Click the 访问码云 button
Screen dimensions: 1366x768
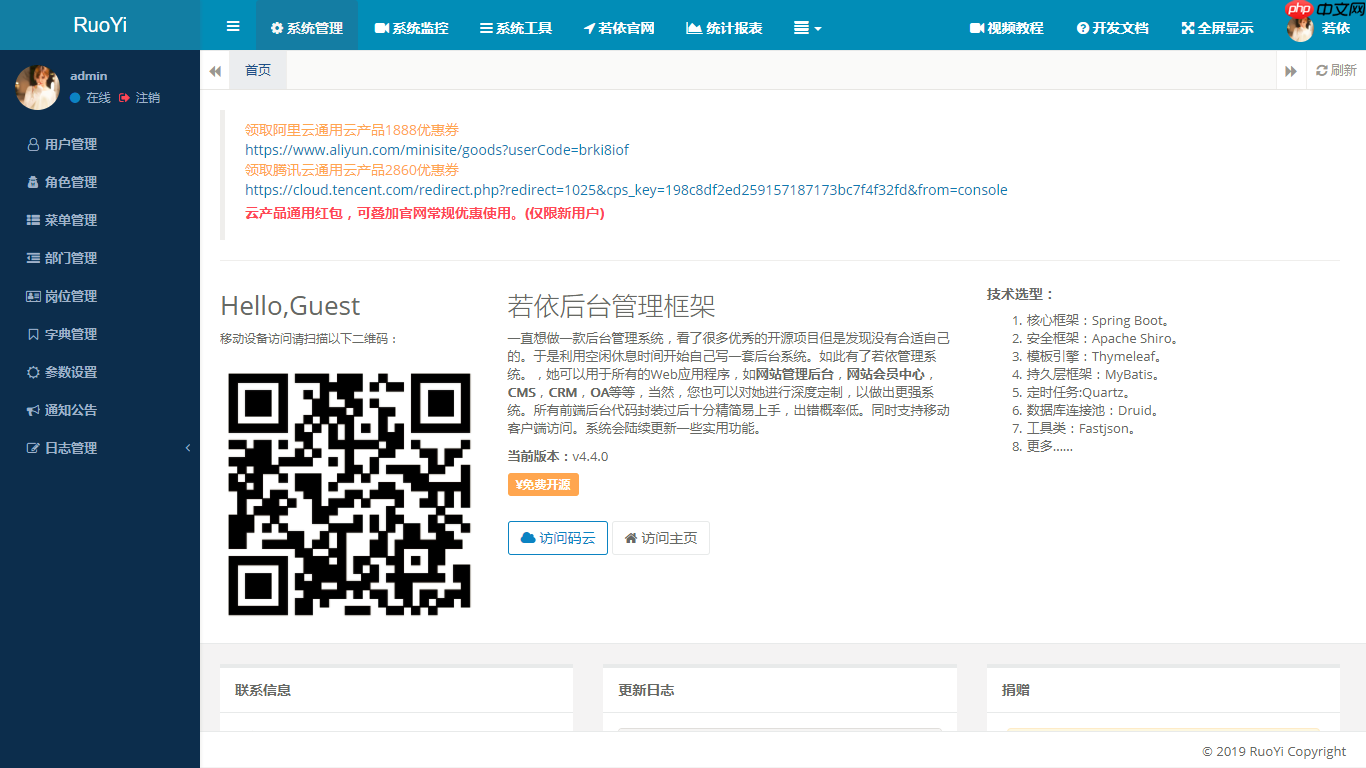pyautogui.click(x=557, y=538)
